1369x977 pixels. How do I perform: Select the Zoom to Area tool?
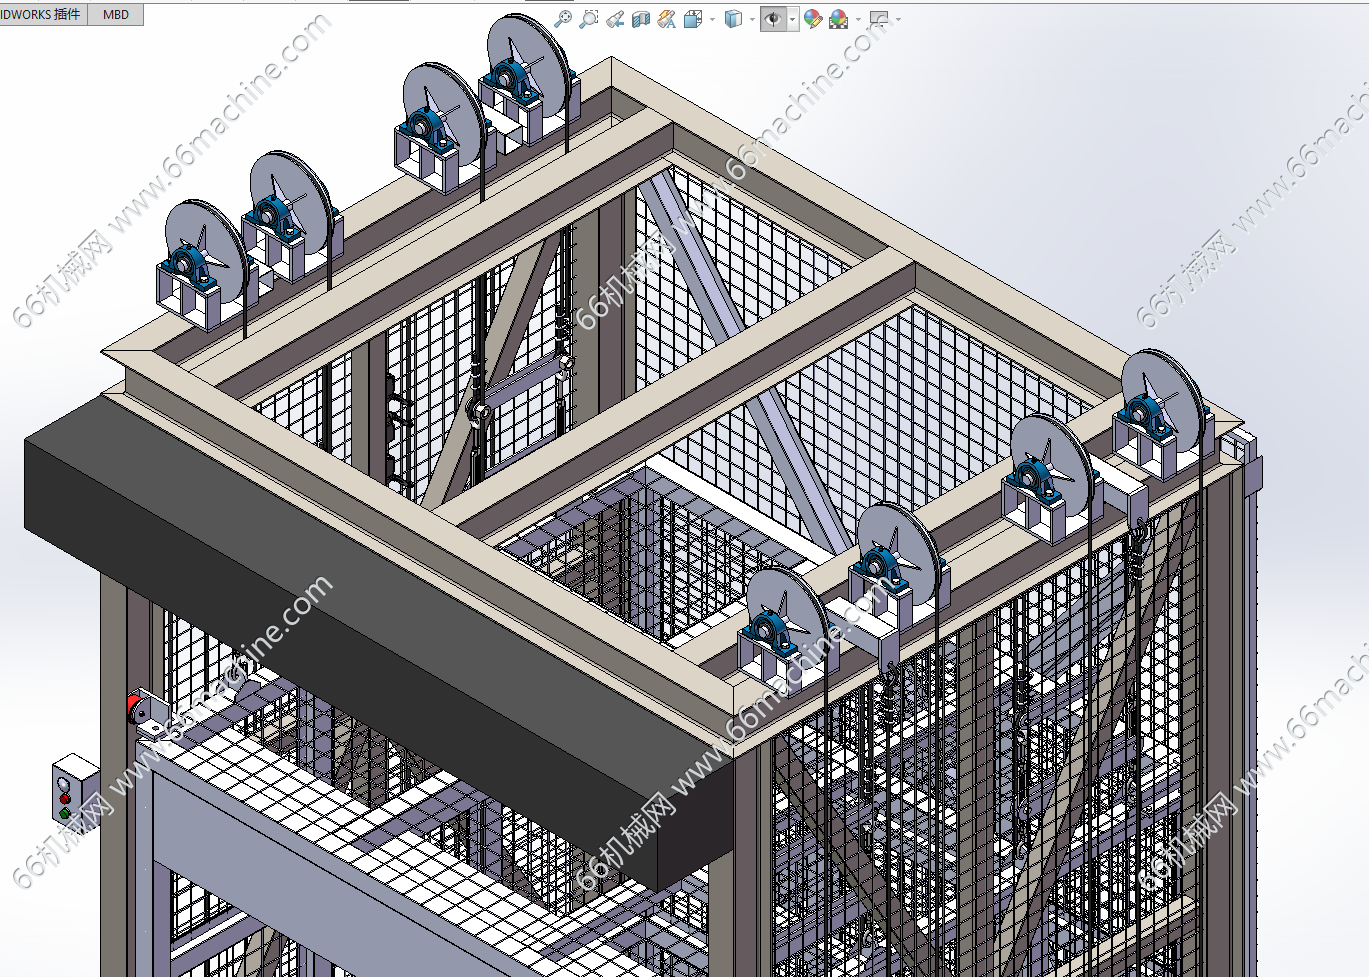[x=589, y=19]
